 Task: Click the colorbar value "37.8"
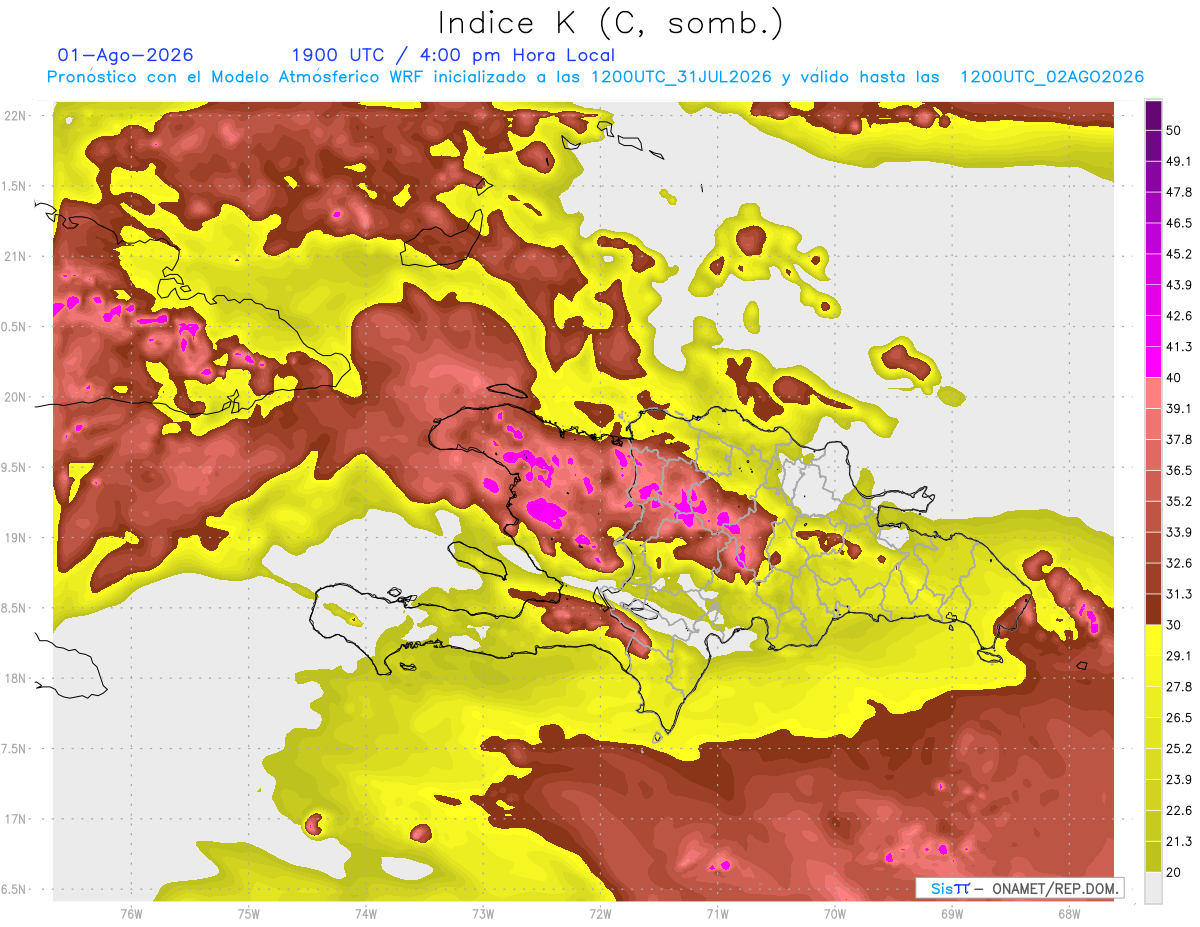1179,440
